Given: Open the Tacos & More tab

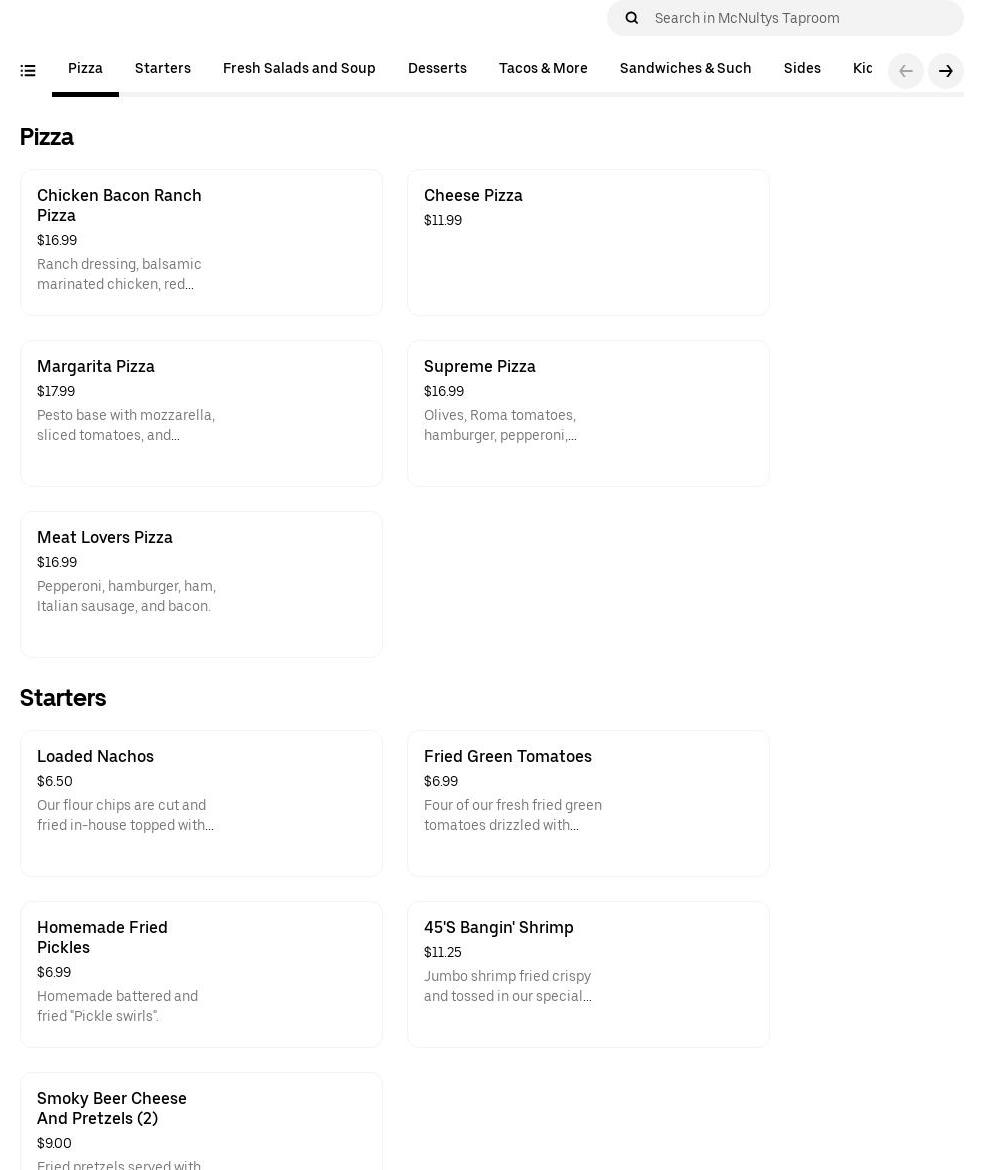Looking at the screenshot, I should click(543, 68).
